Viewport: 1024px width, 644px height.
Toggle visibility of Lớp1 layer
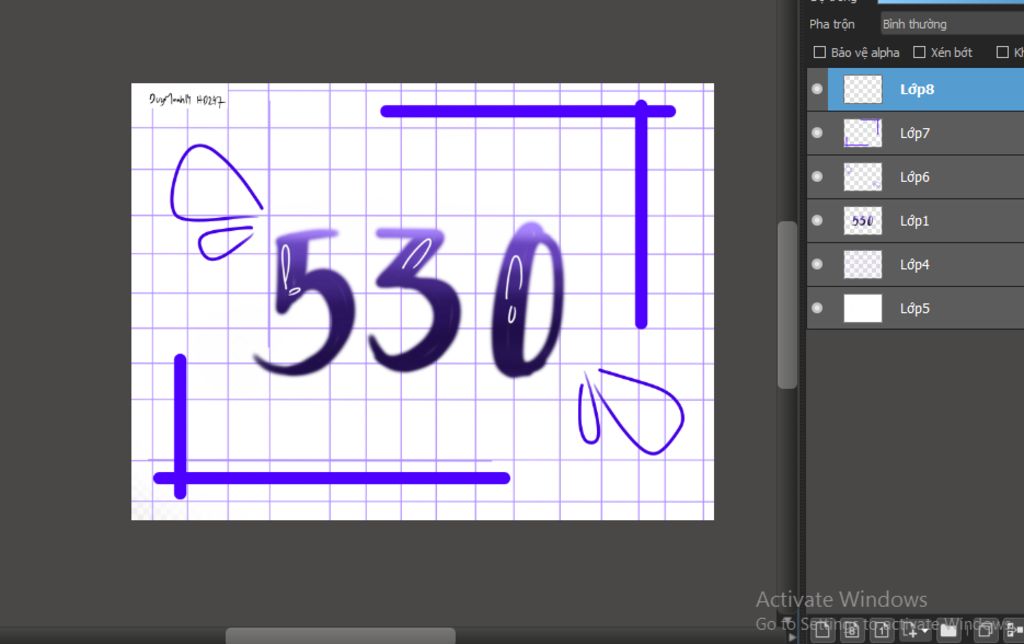point(817,220)
